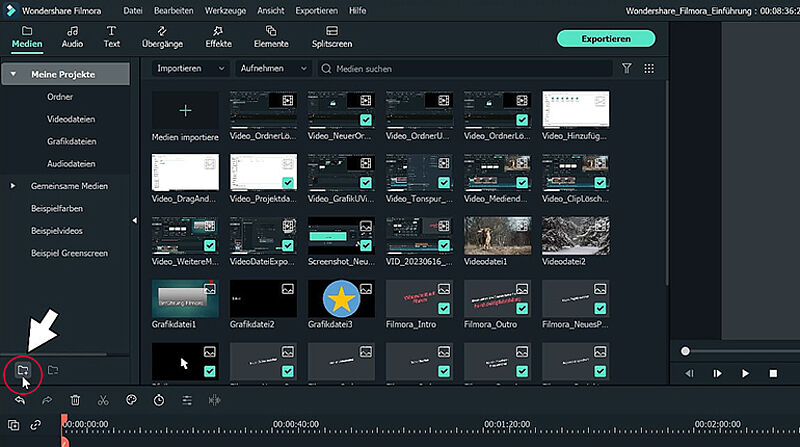Open the Importieren dropdown
The image size is (800, 447).
pyautogui.click(x=190, y=68)
